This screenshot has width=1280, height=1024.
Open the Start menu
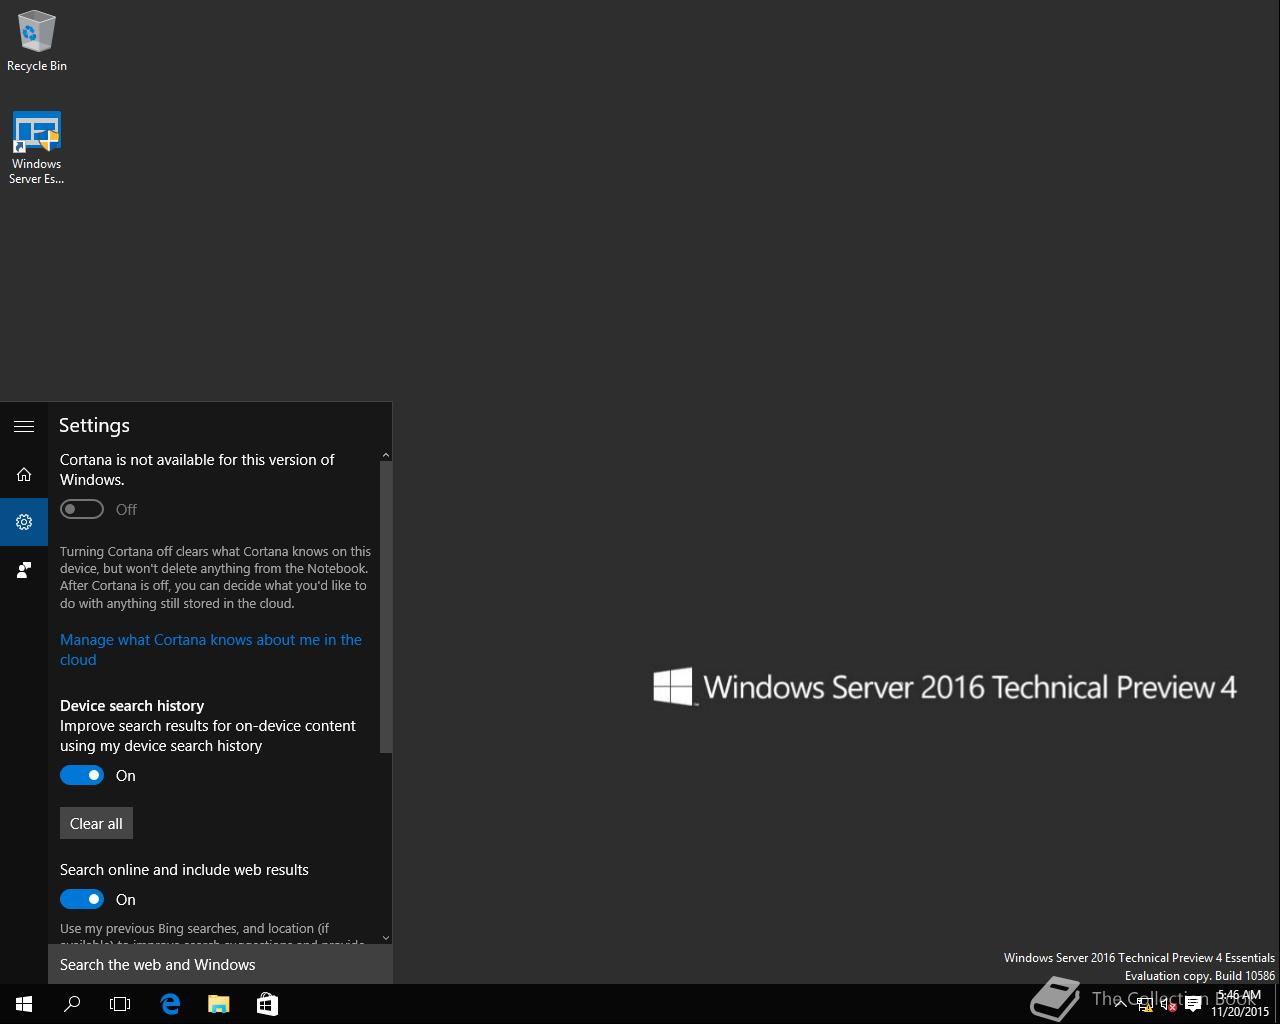pos(24,1004)
